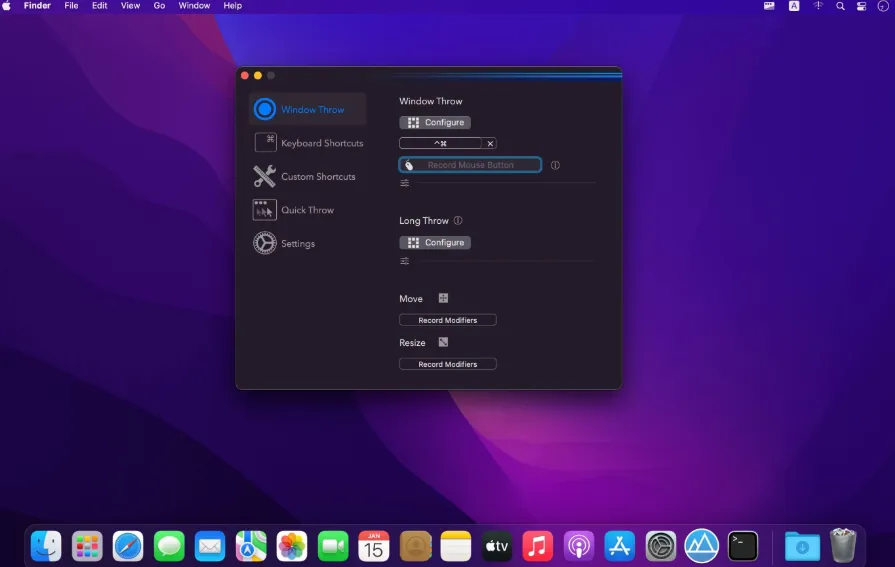Viewport: 895px width, 567px height.
Task: Open Contacts from the Dock
Action: click(x=416, y=546)
